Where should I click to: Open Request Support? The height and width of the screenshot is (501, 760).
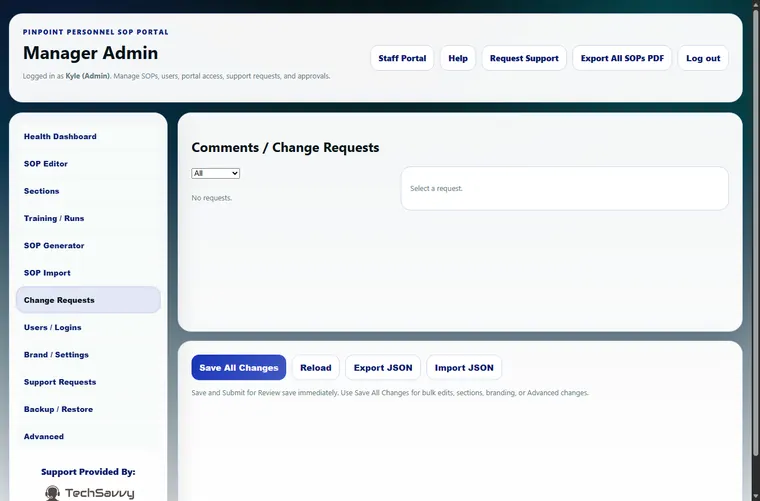pos(524,58)
